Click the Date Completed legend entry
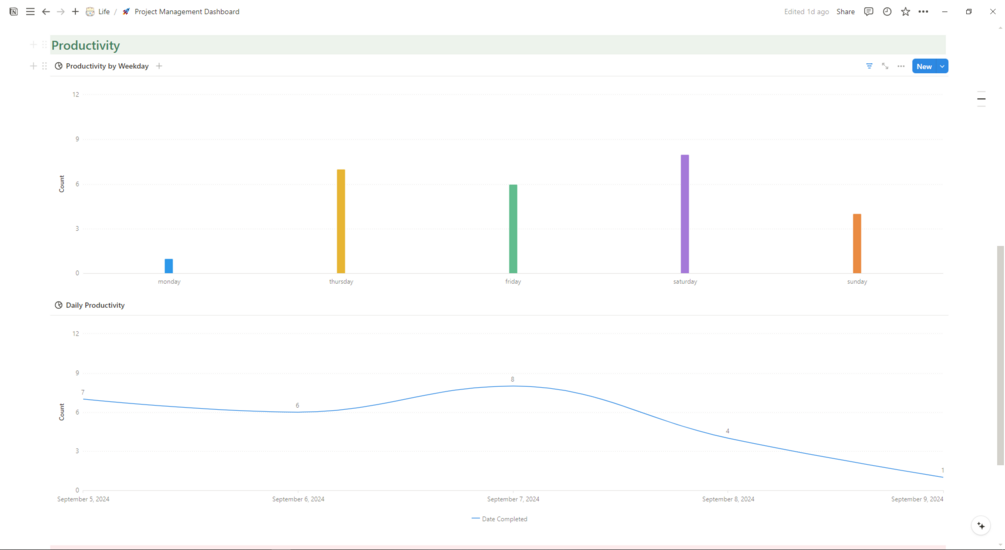The image size is (1005, 550). click(499, 519)
